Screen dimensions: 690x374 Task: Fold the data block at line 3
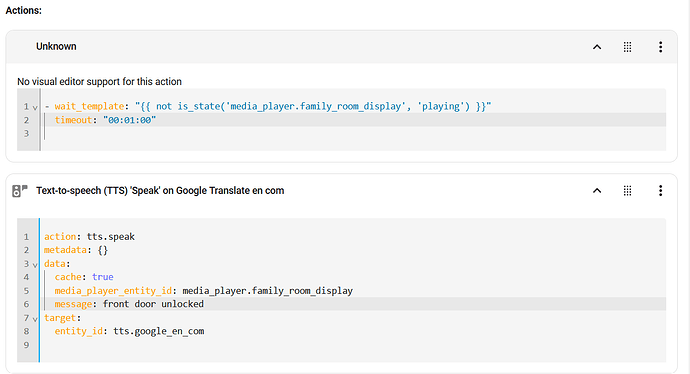coord(35,265)
